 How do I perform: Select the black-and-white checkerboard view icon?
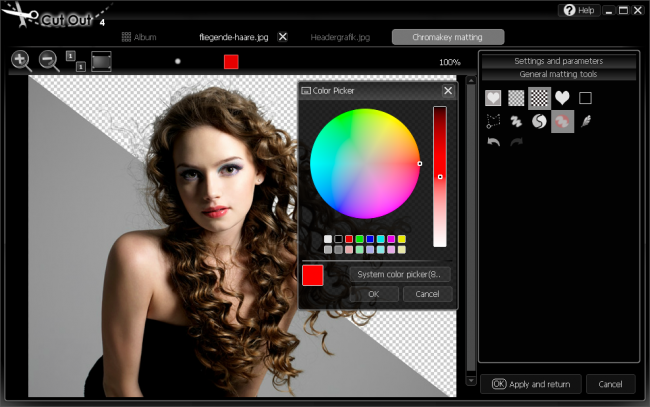click(539, 98)
